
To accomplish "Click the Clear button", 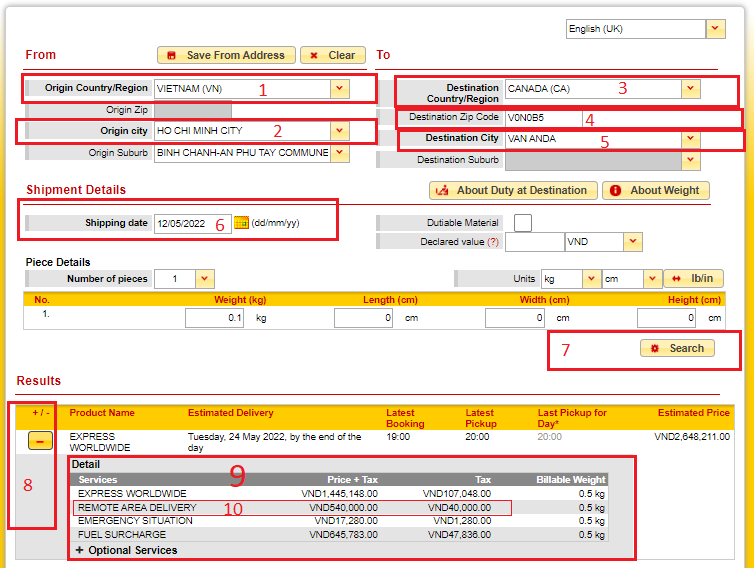I will (x=333, y=55).
